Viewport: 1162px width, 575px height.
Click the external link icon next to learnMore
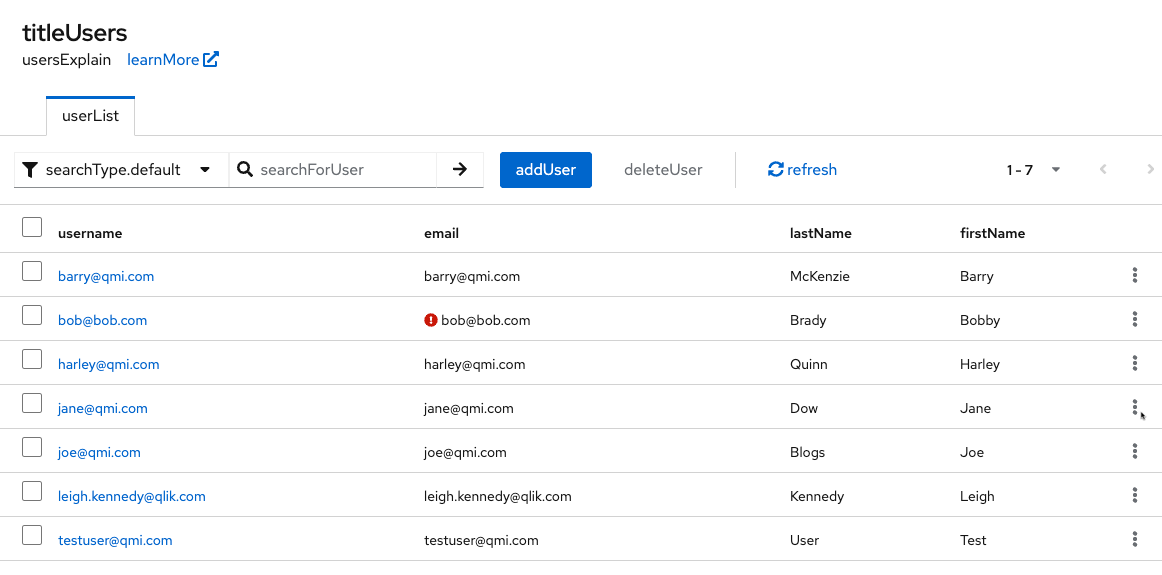[211, 59]
